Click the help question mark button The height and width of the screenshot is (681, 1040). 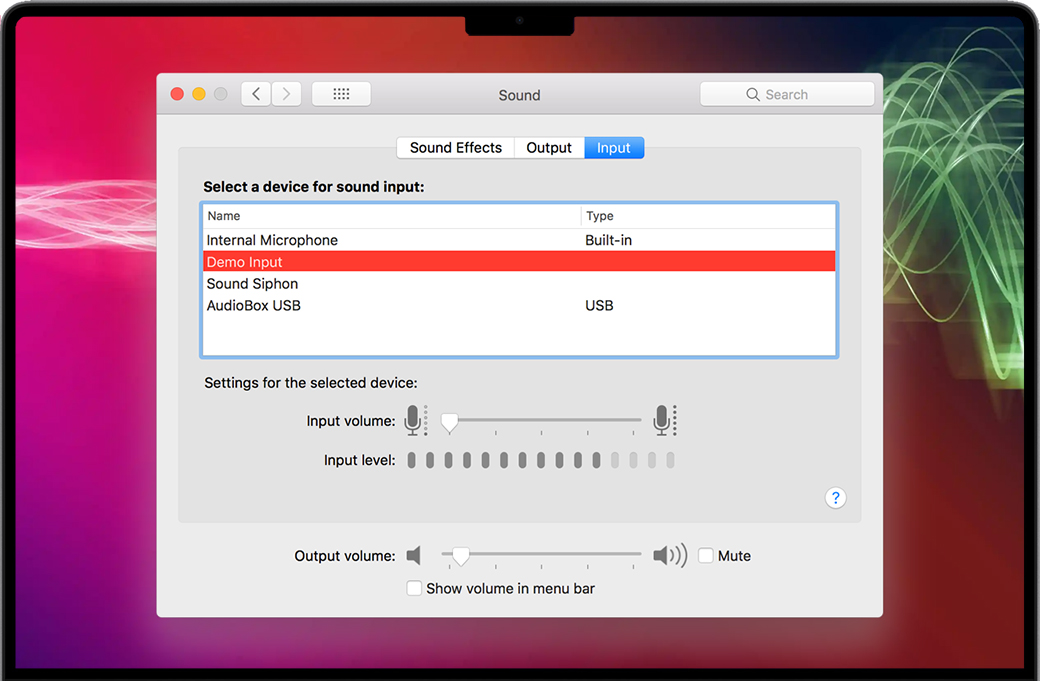836,498
